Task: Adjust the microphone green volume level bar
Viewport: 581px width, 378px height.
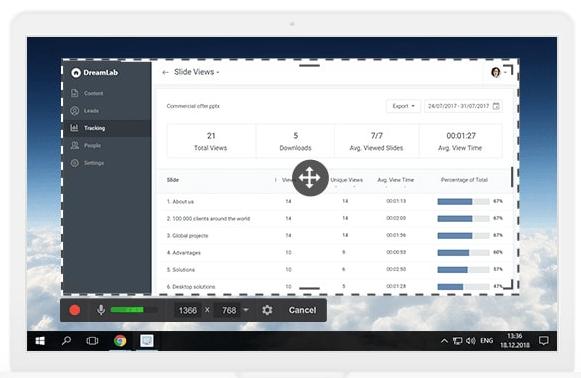Action: (x=127, y=309)
